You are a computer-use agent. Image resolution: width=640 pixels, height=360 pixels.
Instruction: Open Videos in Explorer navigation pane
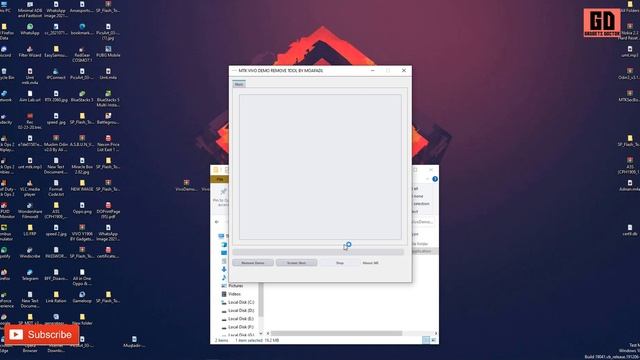click(234, 294)
